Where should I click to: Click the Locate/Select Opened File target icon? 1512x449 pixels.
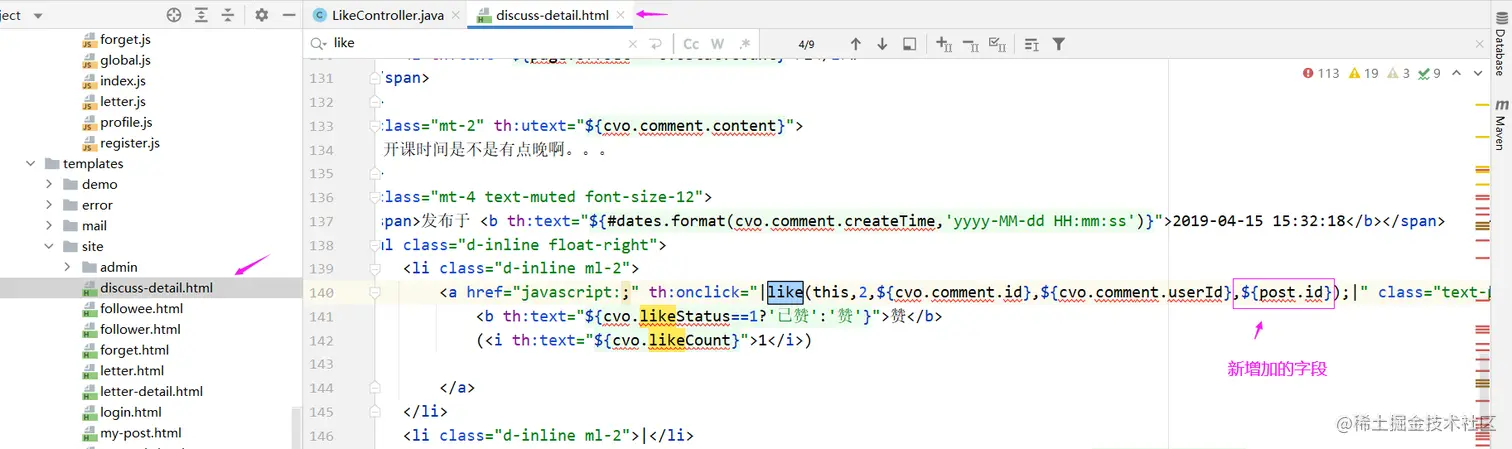coord(174,15)
